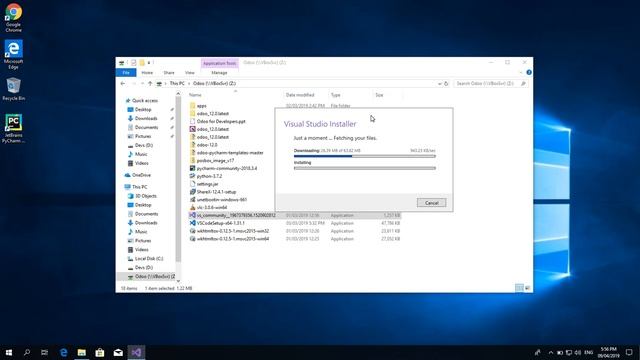This screenshot has height=360, width=640.
Task: Switch to Details view layout
Action: tap(519, 288)
